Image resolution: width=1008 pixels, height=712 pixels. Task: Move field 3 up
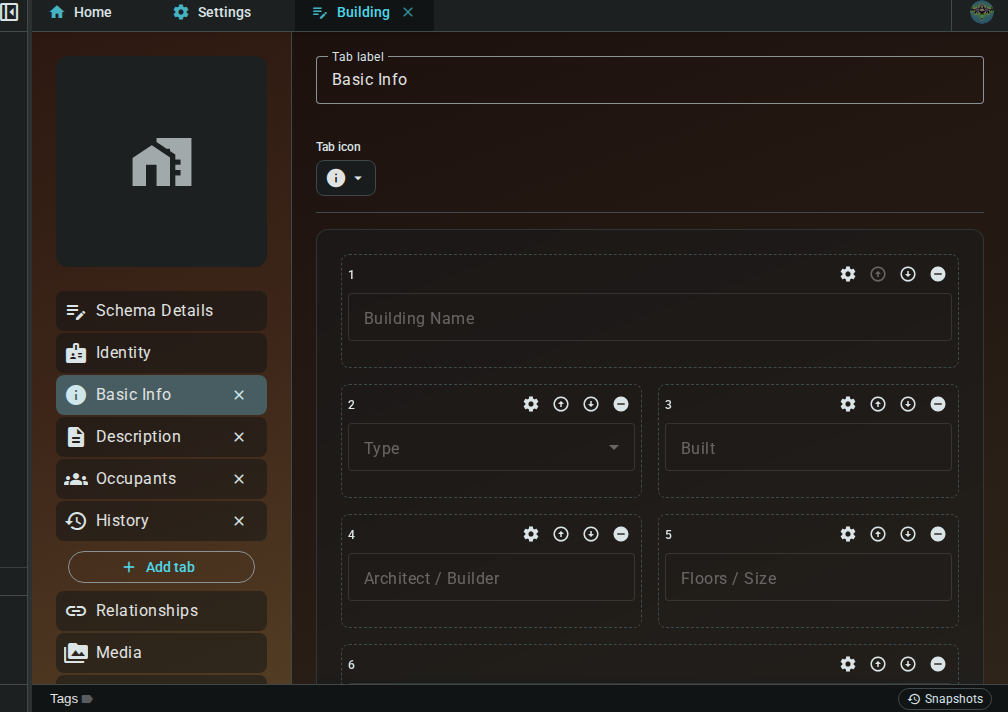click(x=878, y=404)
